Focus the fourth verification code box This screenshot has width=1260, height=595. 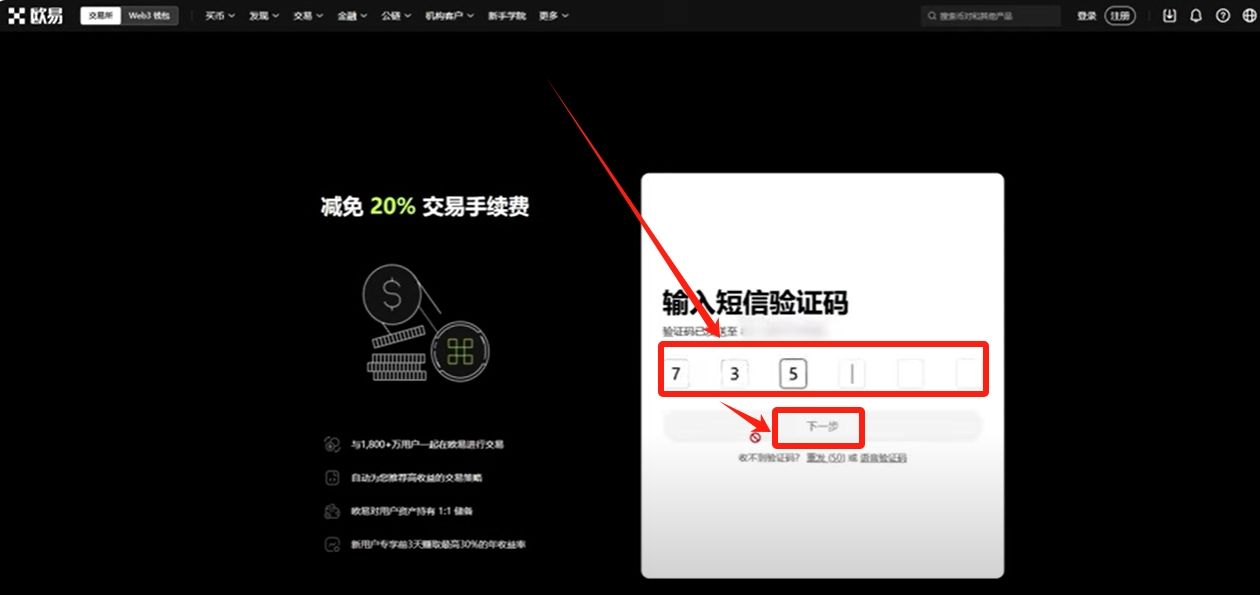(x=852, y=374)
